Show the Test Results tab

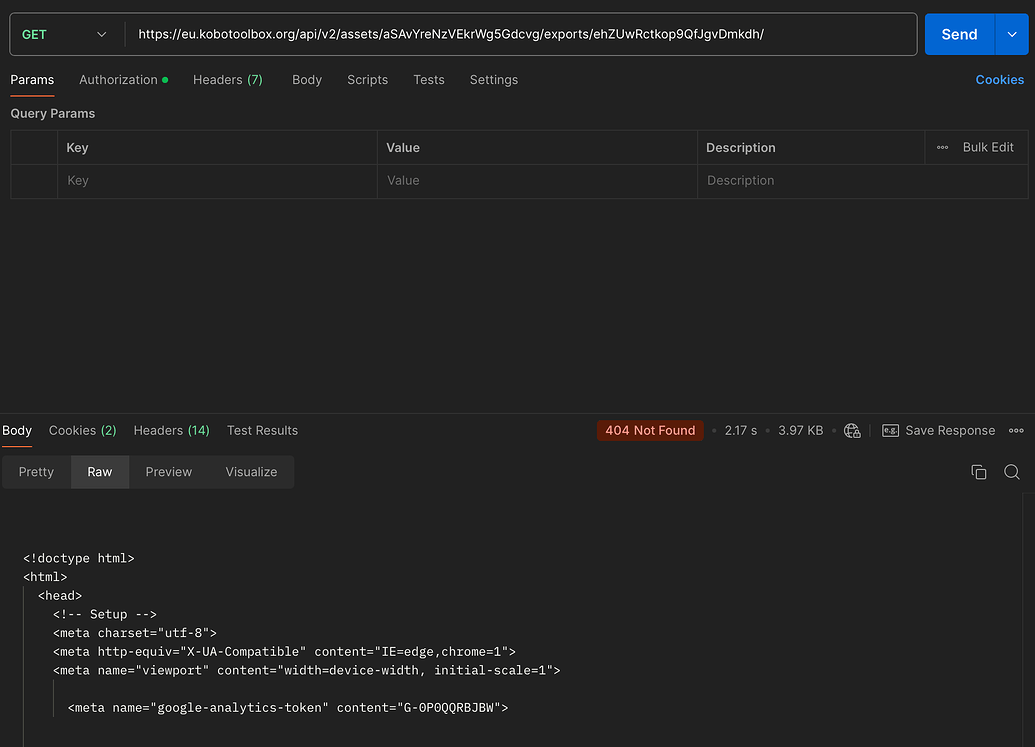coord(262,430)
